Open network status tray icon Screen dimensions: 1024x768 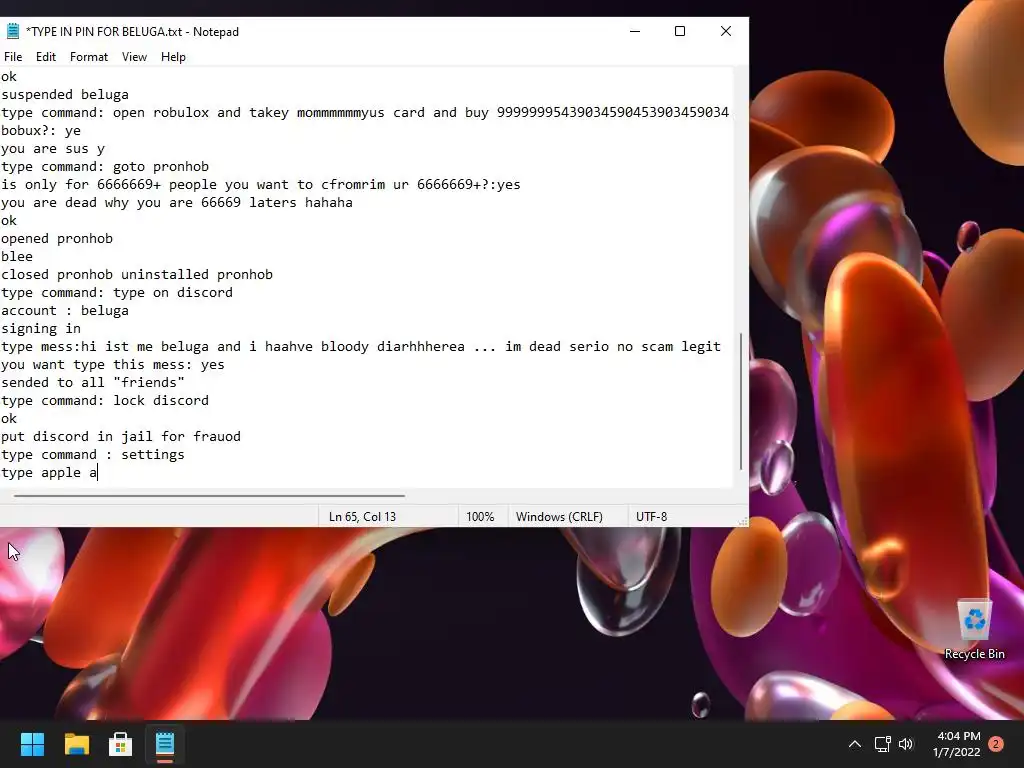[882, 744]
